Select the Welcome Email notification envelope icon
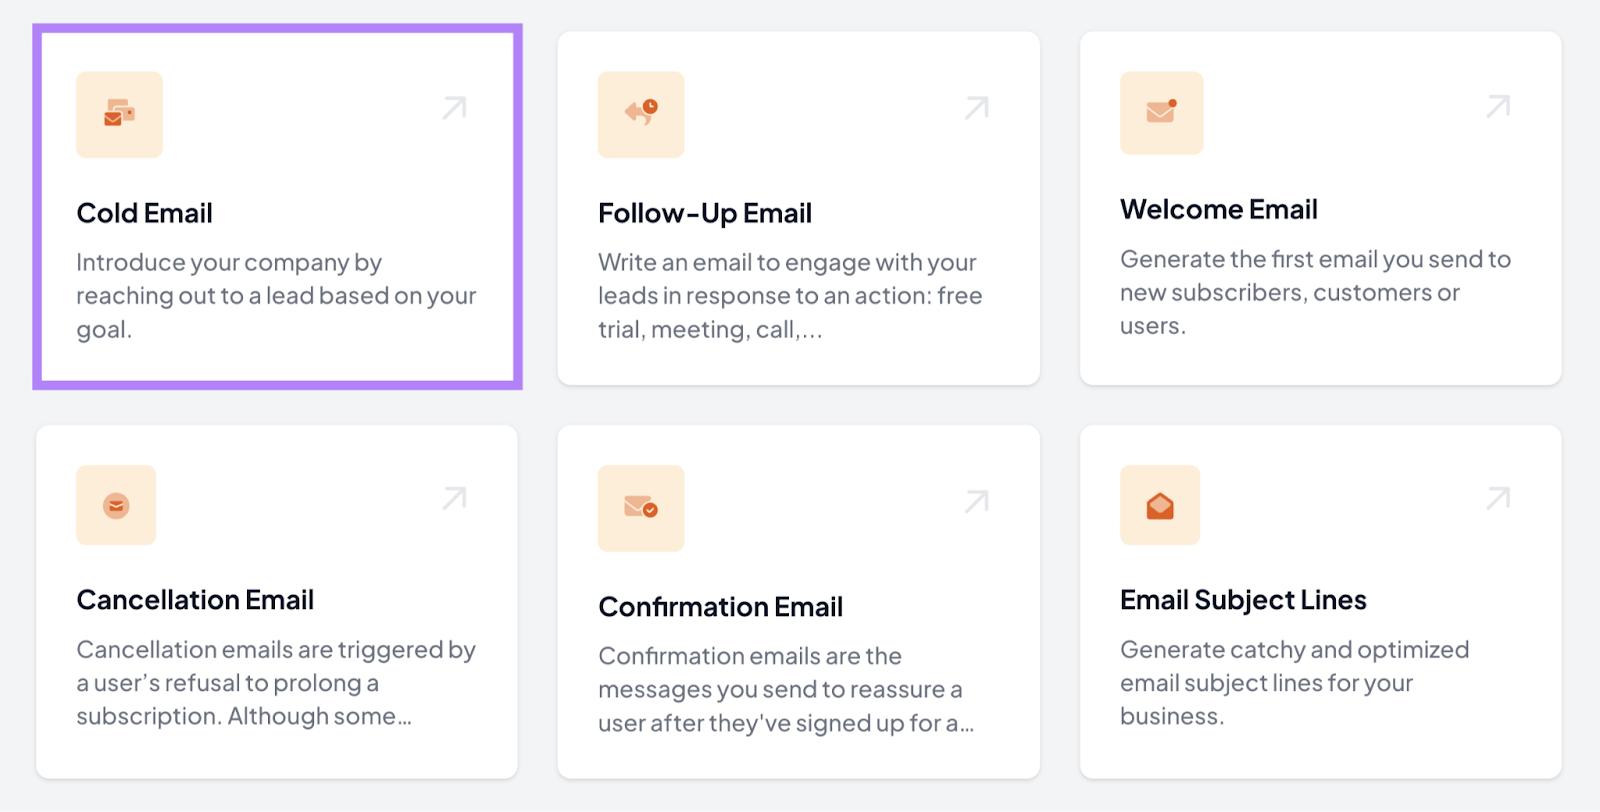 click(x=1160, y=112)
